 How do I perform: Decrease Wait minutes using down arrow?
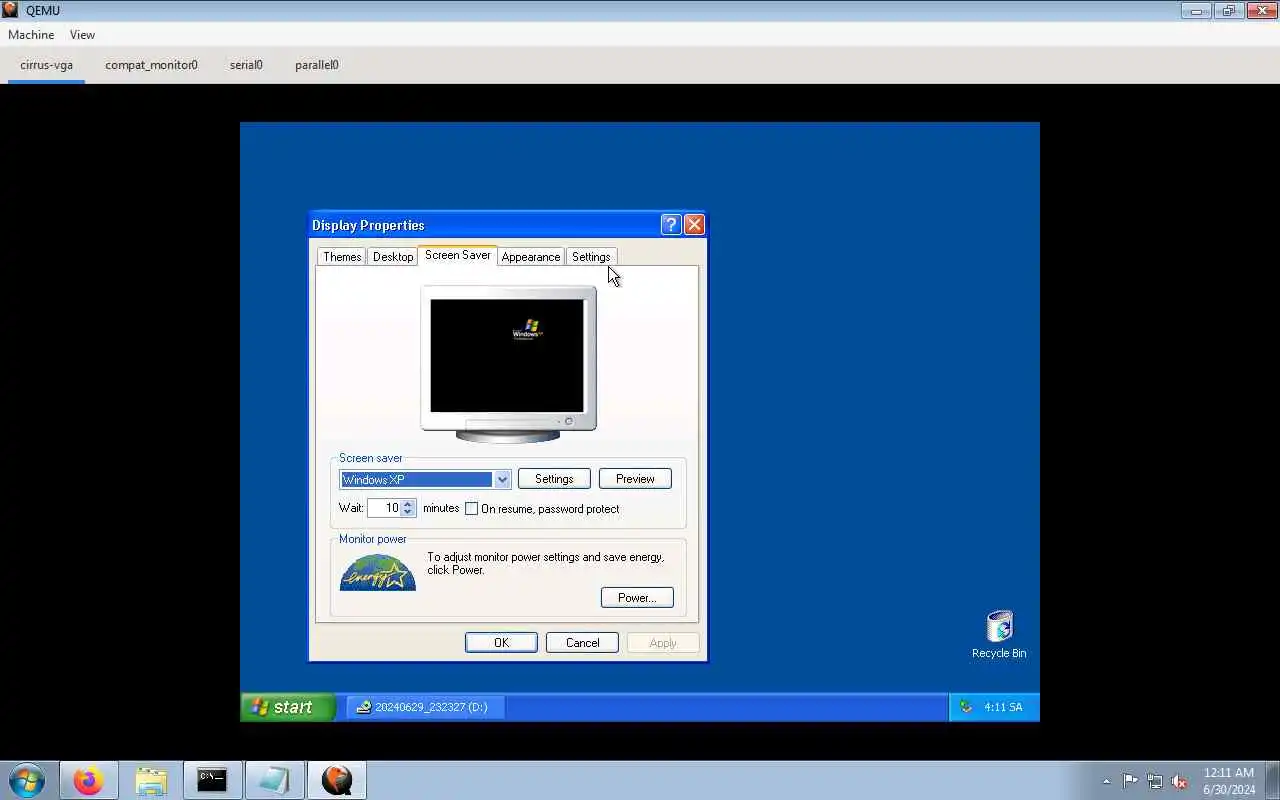[408, 513]
